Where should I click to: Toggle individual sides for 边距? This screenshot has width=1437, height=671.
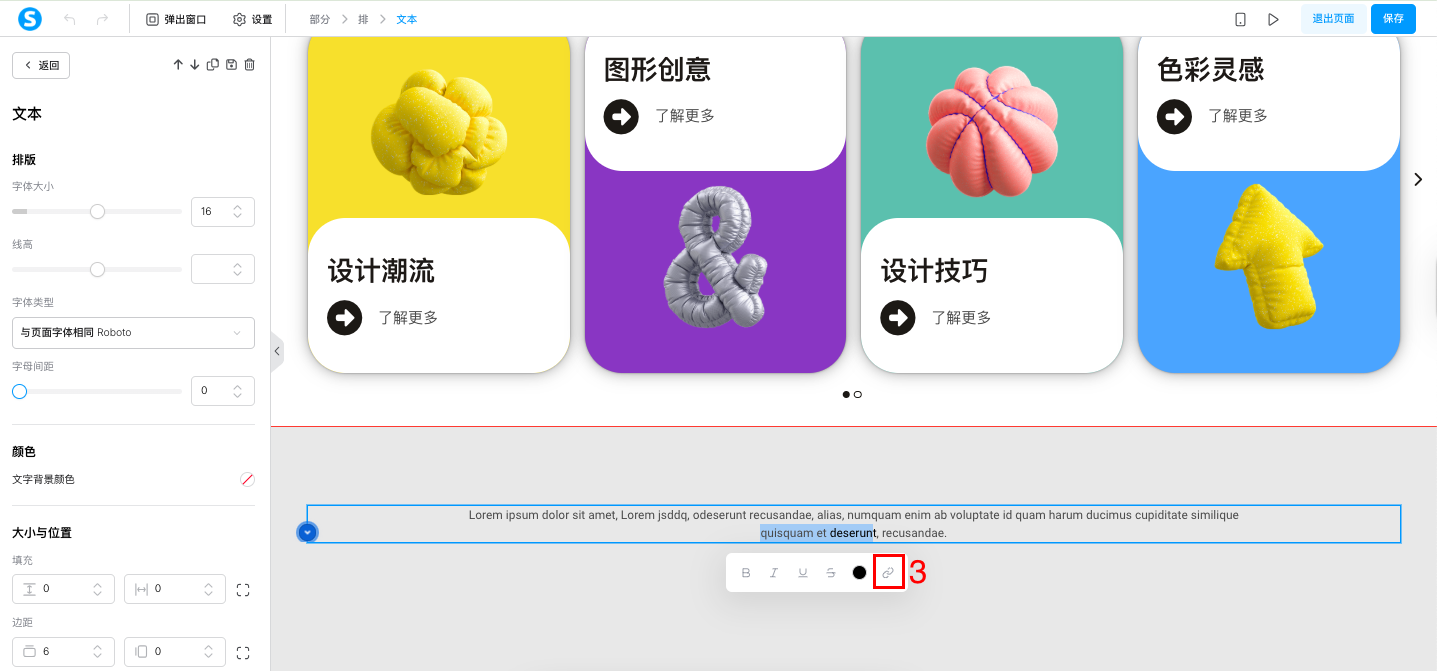243,652
